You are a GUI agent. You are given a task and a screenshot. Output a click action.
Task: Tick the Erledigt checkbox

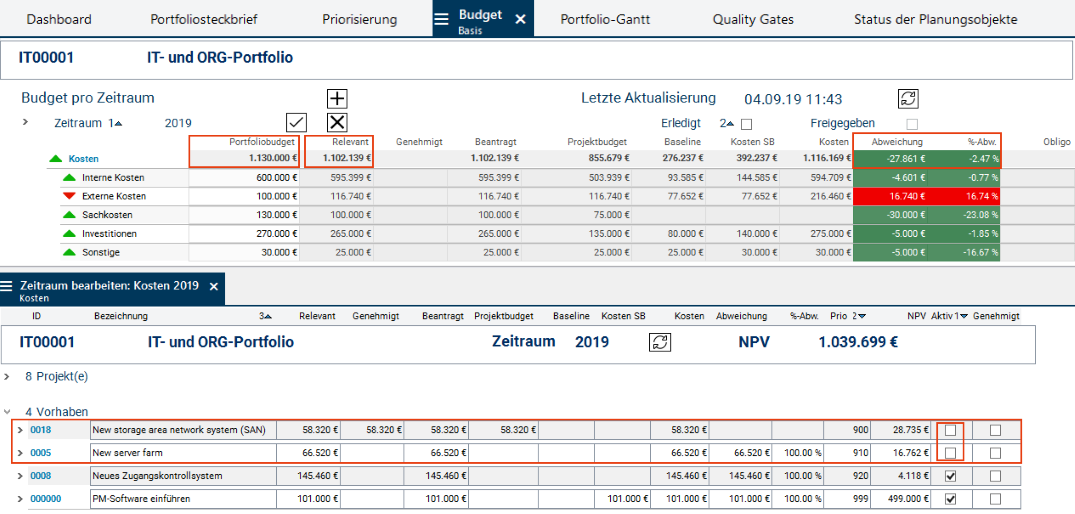[x=745, y=124]
